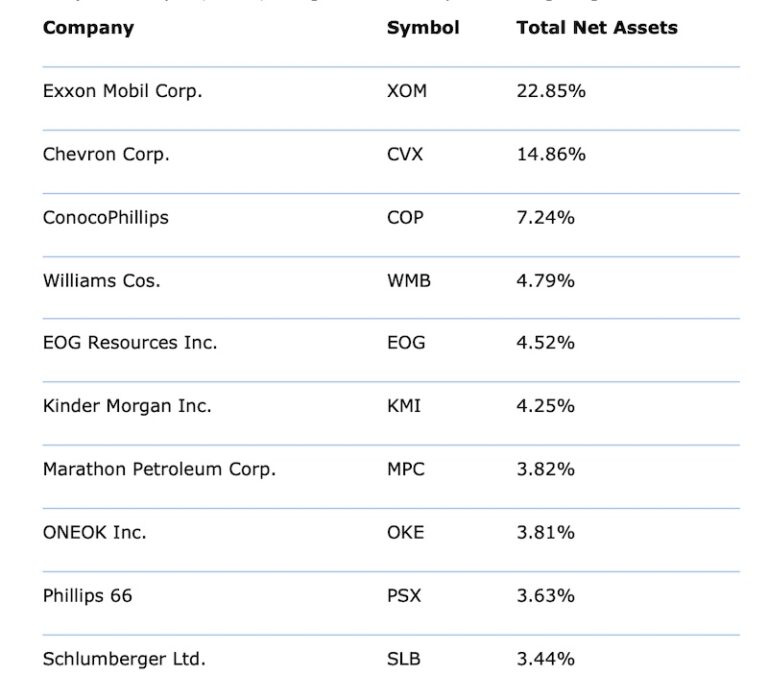Viewport: 768px width, 699px height.
Task: Select the ConocoPhillips company name
Action: [x=105, y=217]
